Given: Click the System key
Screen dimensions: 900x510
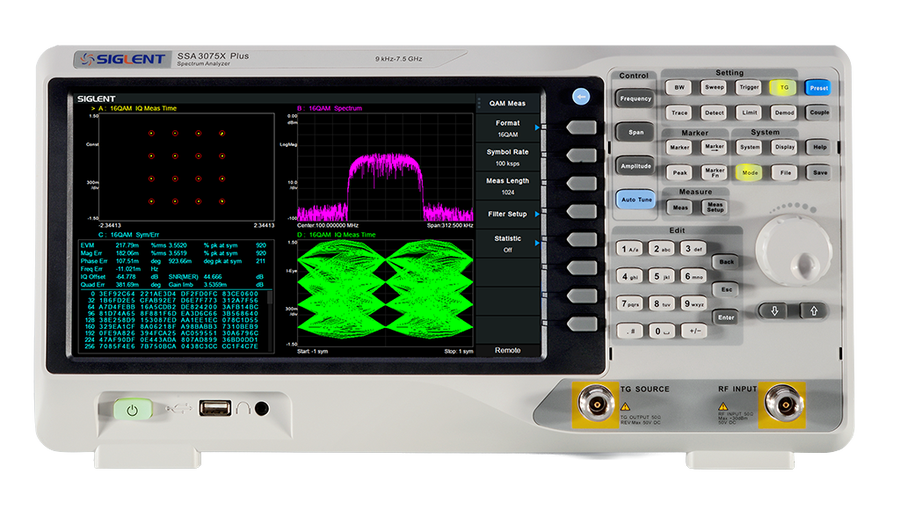Looking at the screenshot, I should 749,147.
